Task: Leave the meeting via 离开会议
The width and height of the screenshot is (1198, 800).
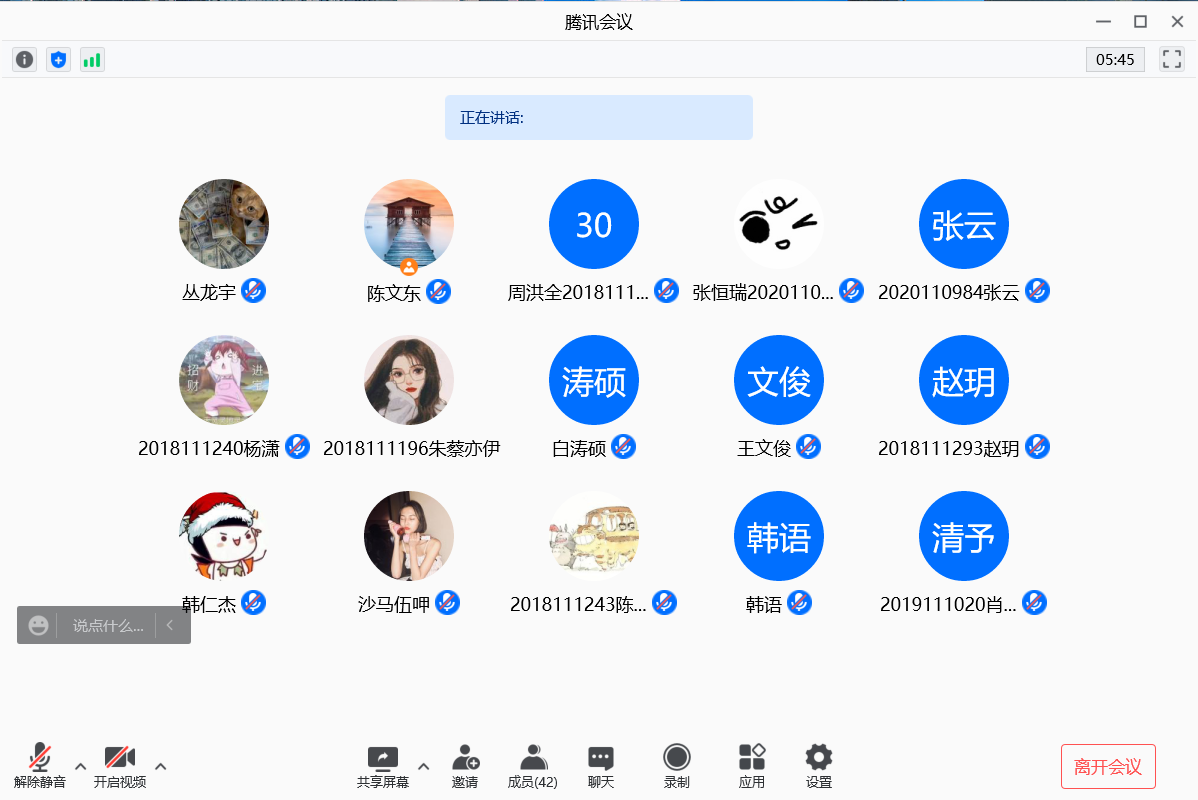Action: pos(1108,767)
